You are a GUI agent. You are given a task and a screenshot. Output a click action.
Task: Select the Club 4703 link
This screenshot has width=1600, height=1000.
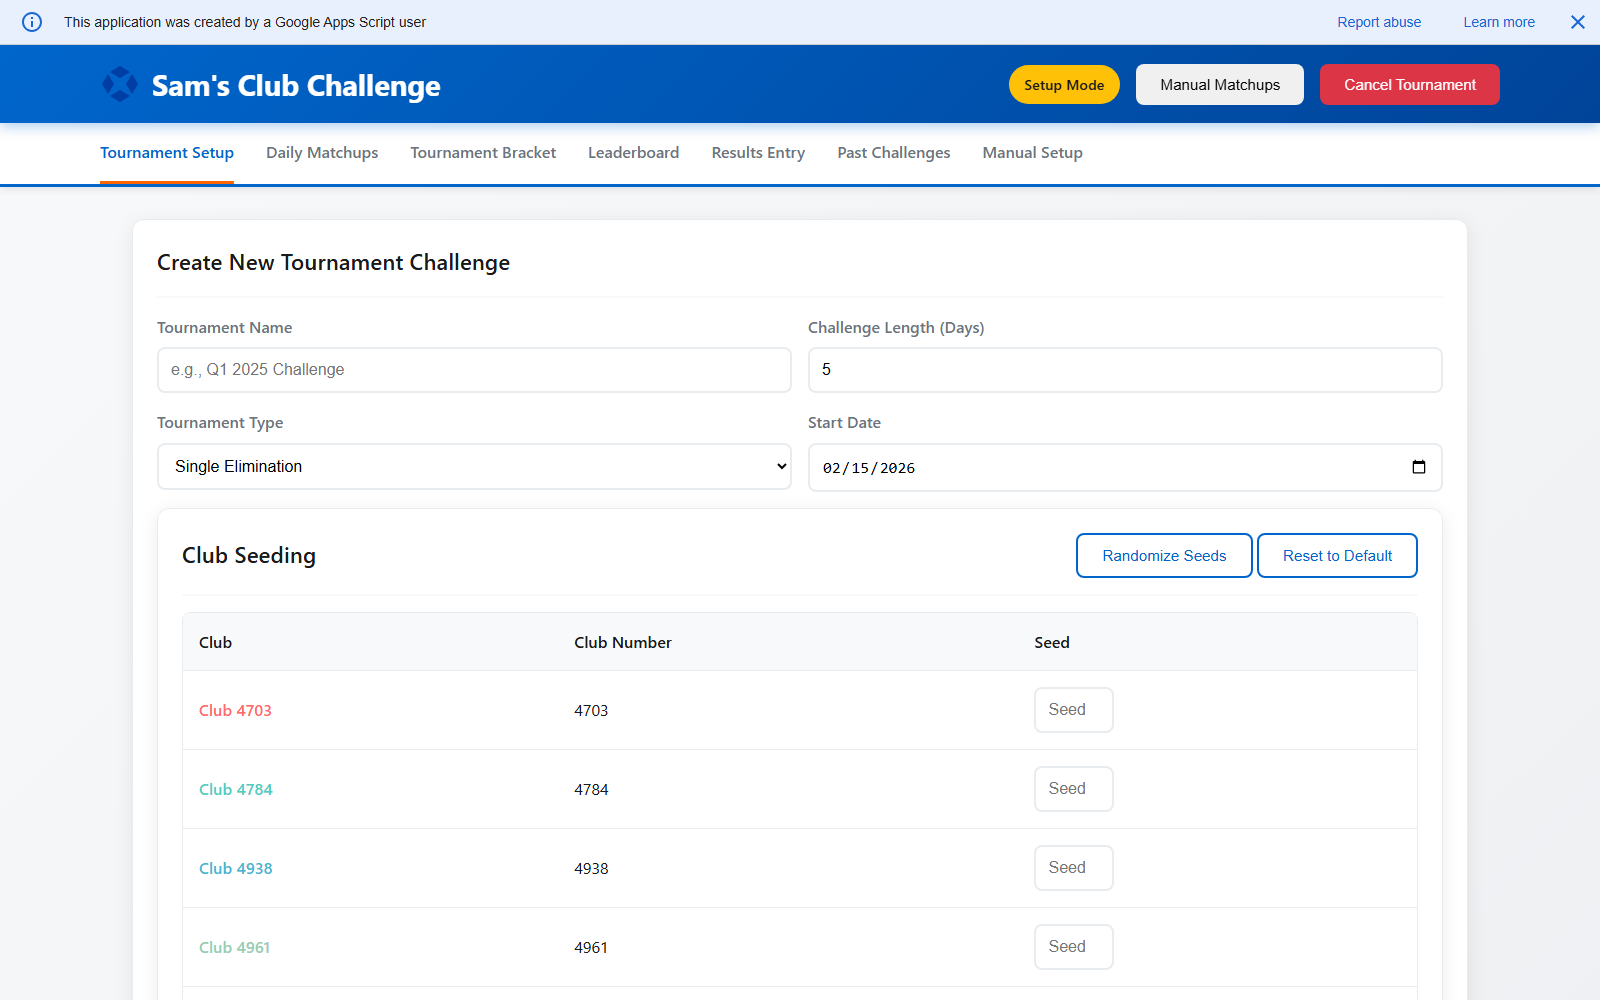point(235,710)
